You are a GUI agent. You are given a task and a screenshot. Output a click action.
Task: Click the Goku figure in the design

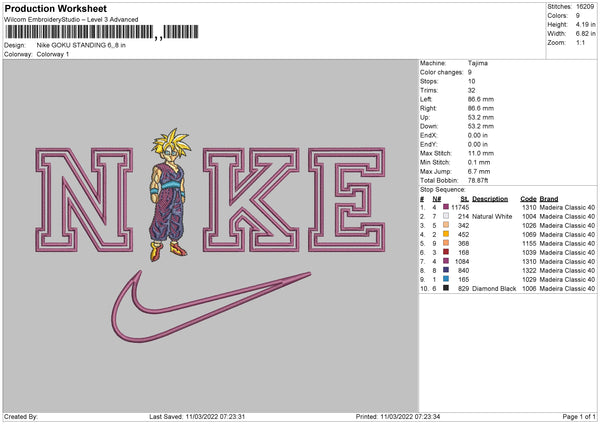pos(170,195)
